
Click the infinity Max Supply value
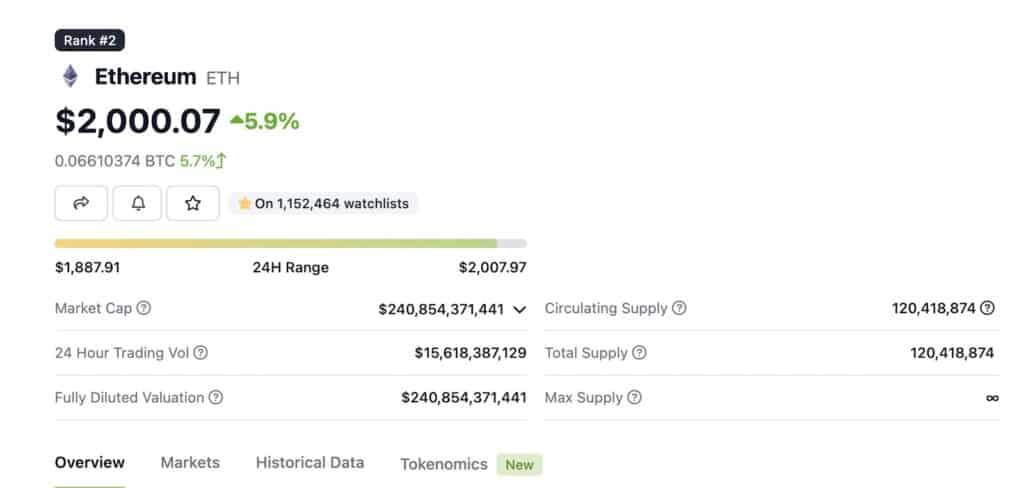coord(992,397)
